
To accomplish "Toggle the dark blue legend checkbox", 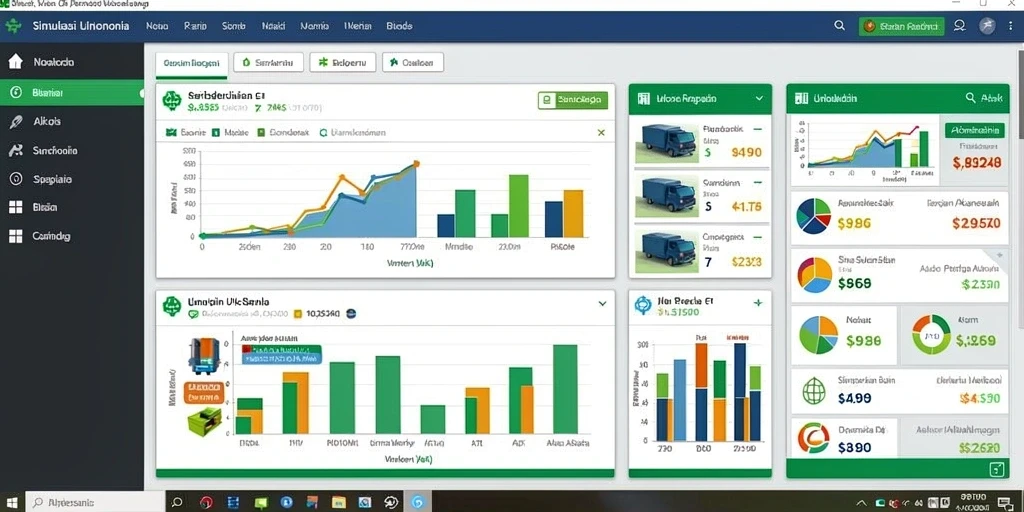I will pyautogui.click(x=216, y=132).
